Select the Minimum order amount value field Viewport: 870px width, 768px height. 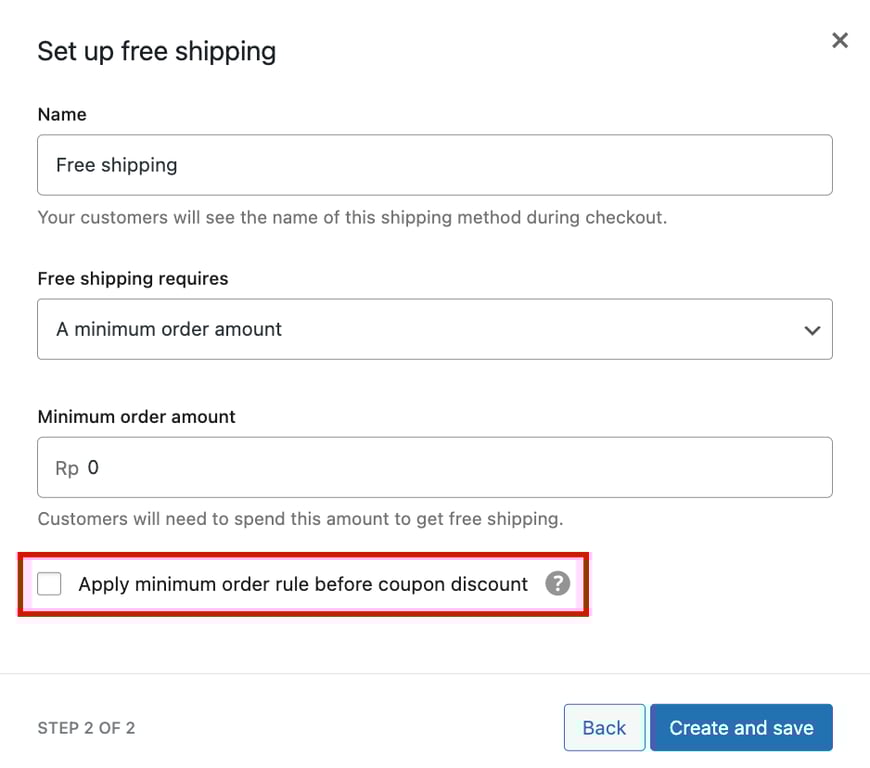click(435, 467)
